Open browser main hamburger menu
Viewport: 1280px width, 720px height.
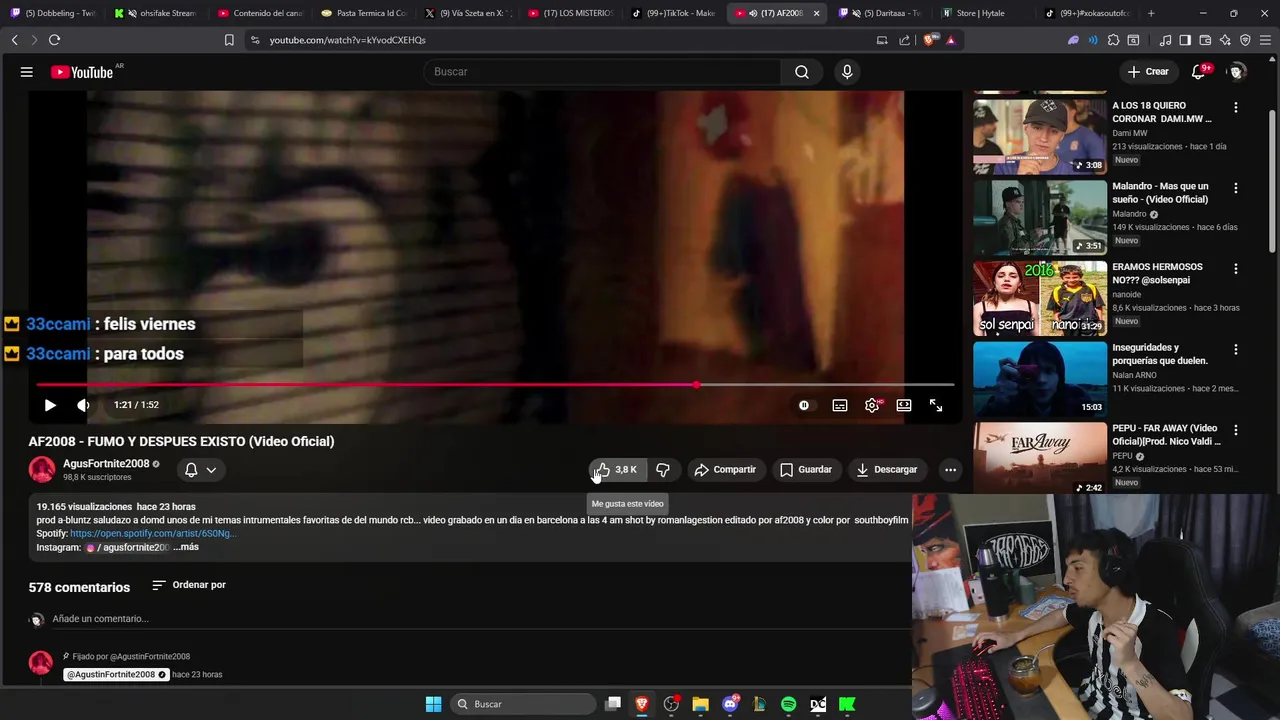tap(1266, 40)
